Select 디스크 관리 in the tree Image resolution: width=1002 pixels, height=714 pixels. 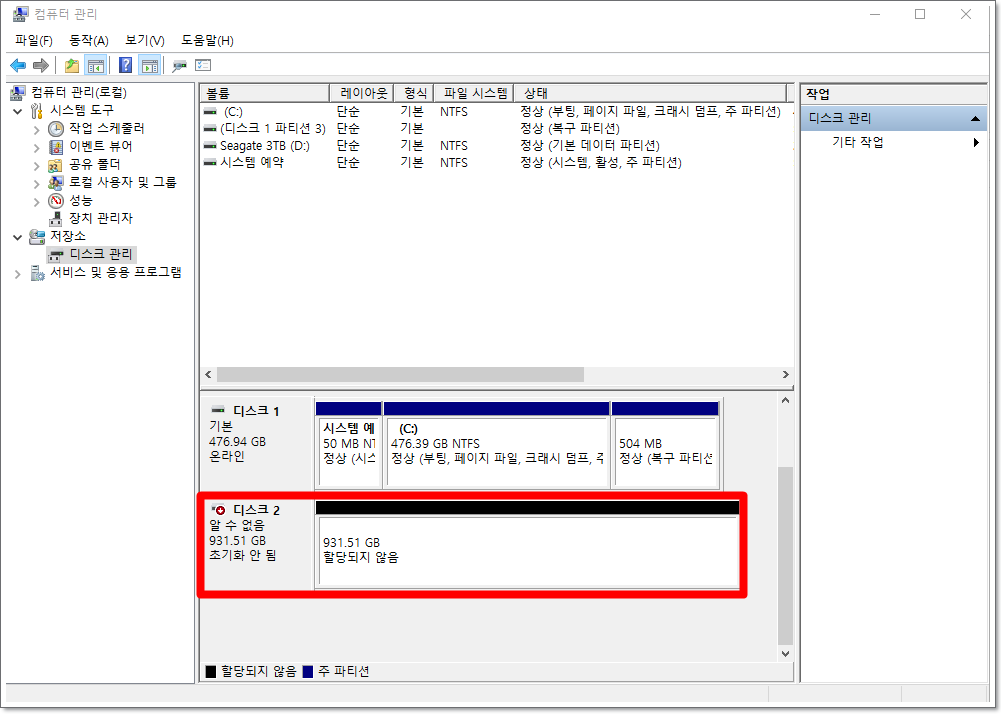click(100, 254)
